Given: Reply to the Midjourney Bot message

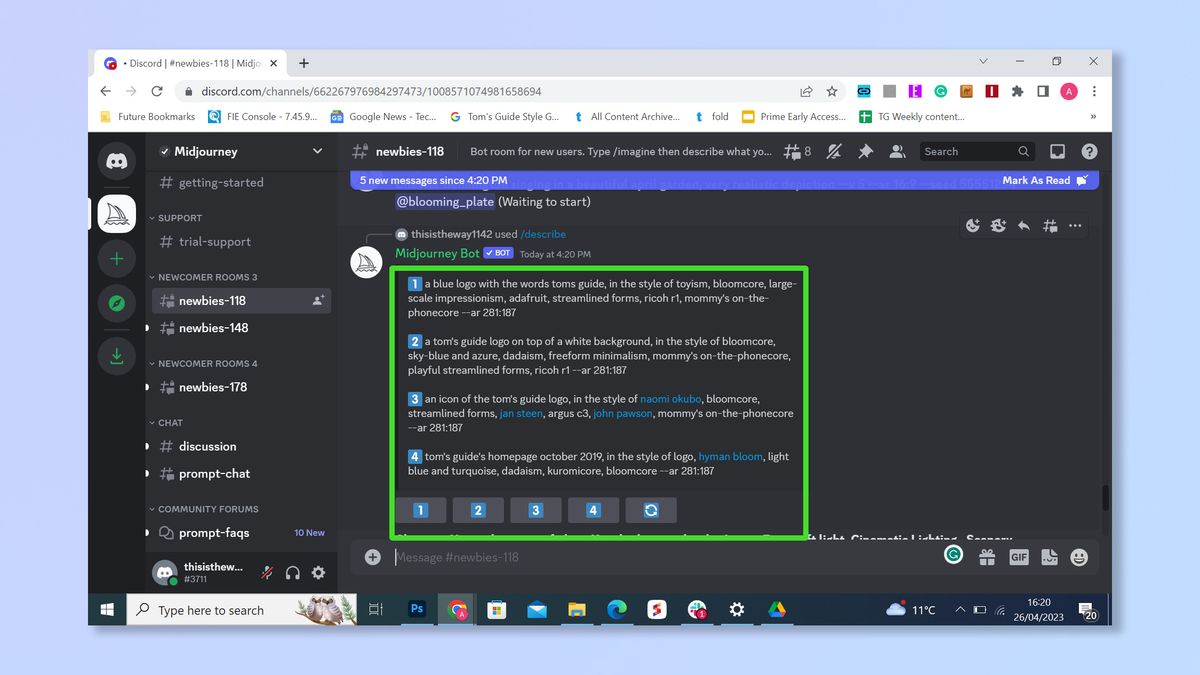Looking at the screenshot, I should (x=1024, y=226).
